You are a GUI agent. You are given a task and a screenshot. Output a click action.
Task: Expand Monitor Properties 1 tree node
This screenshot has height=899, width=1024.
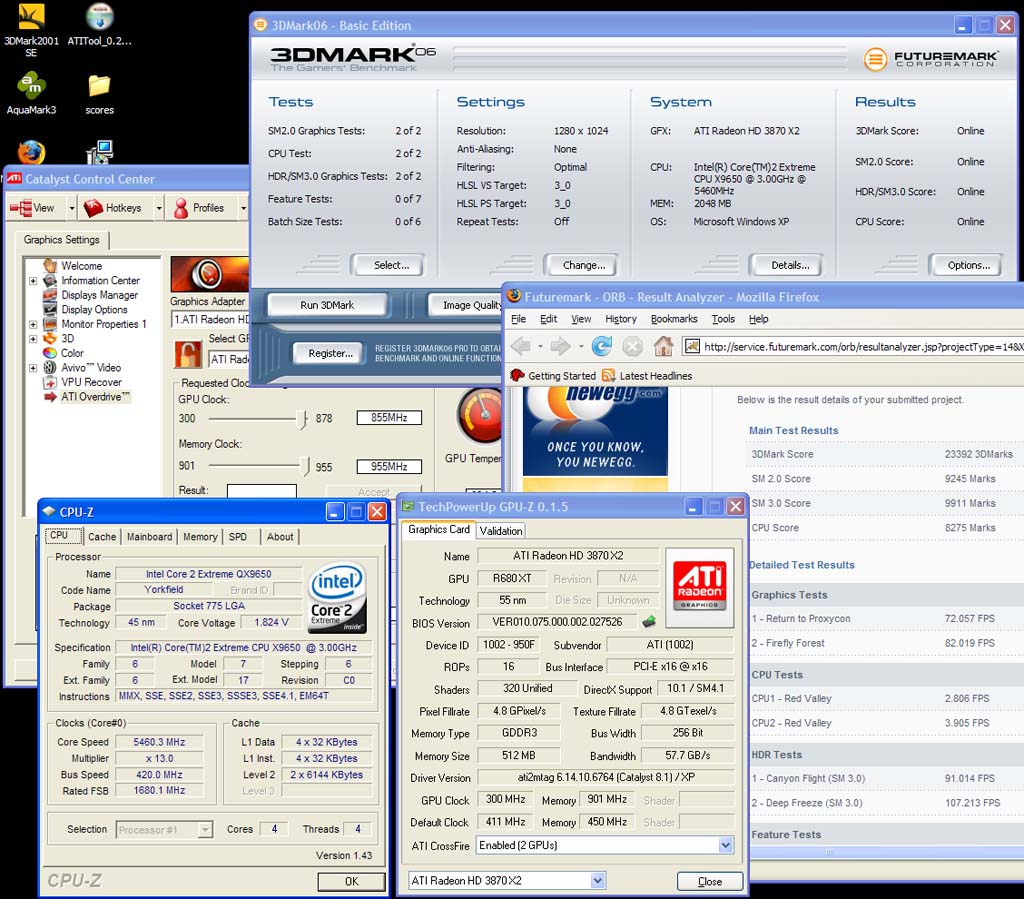click(x=33, y=324)
